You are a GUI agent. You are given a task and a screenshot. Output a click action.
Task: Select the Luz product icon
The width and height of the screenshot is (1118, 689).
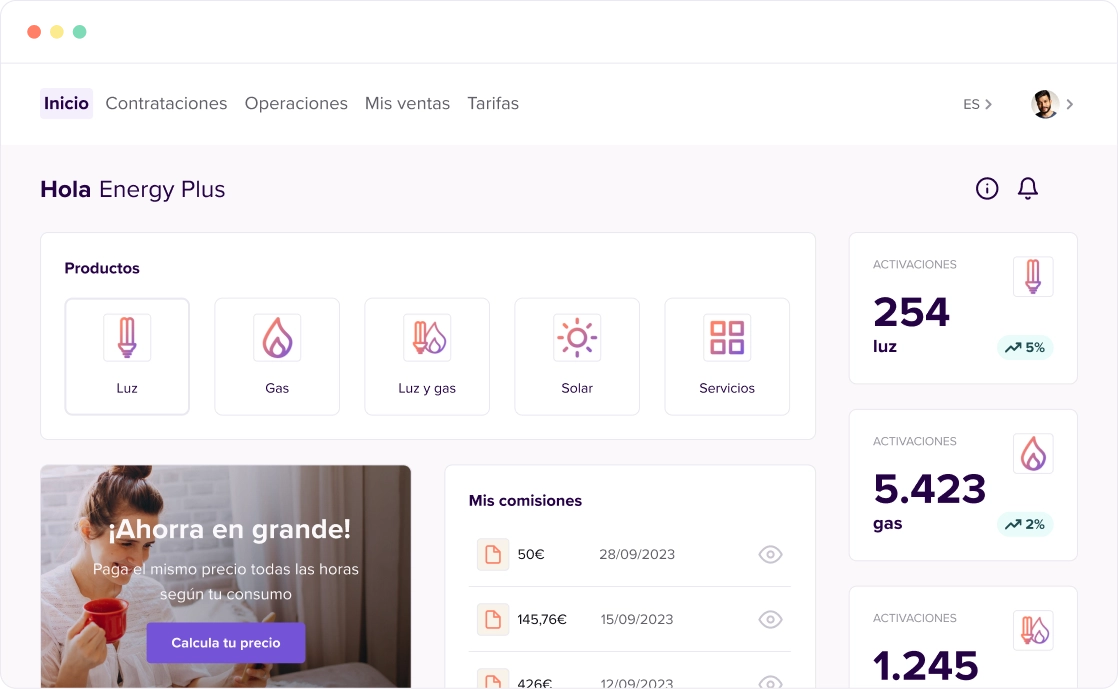click(x=127, y=337)
